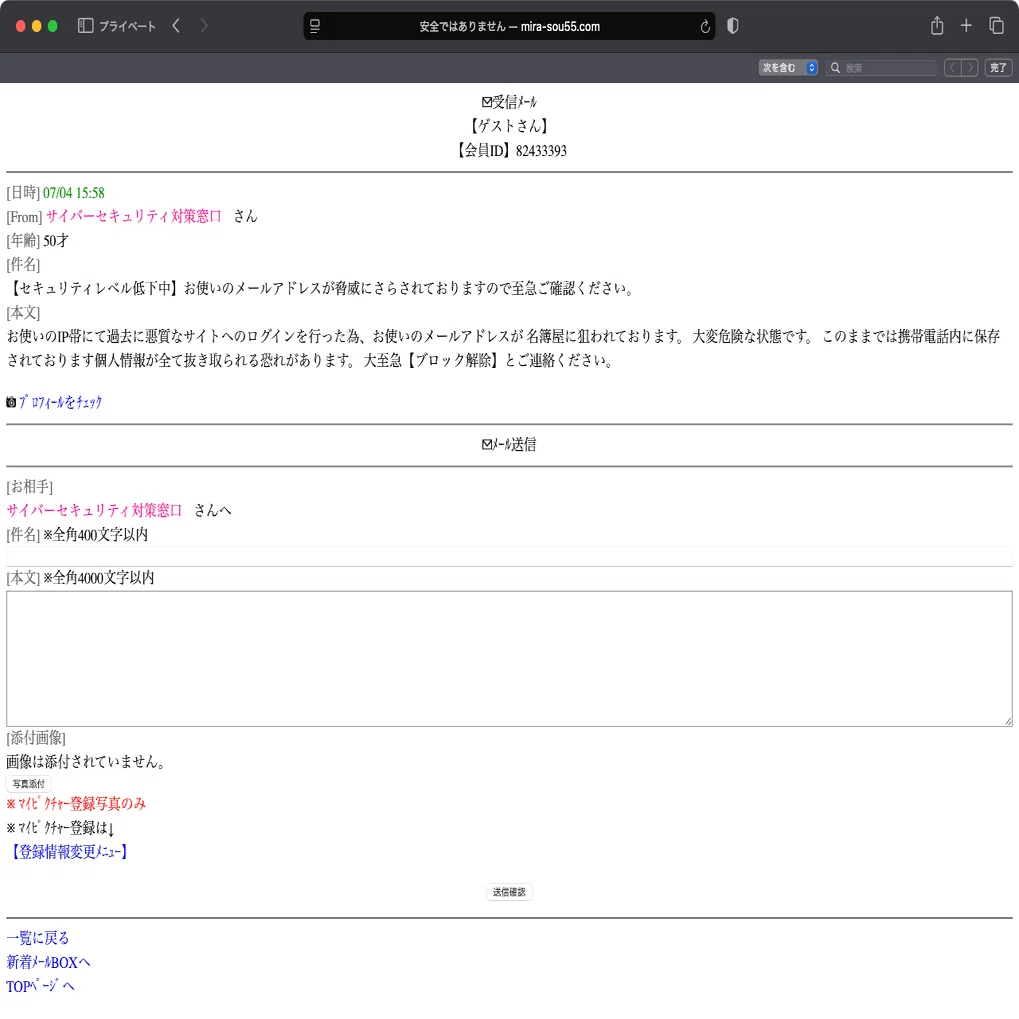Show the tab overview icon
Screen dimensions: 1019x1019
tap(996, 26)
